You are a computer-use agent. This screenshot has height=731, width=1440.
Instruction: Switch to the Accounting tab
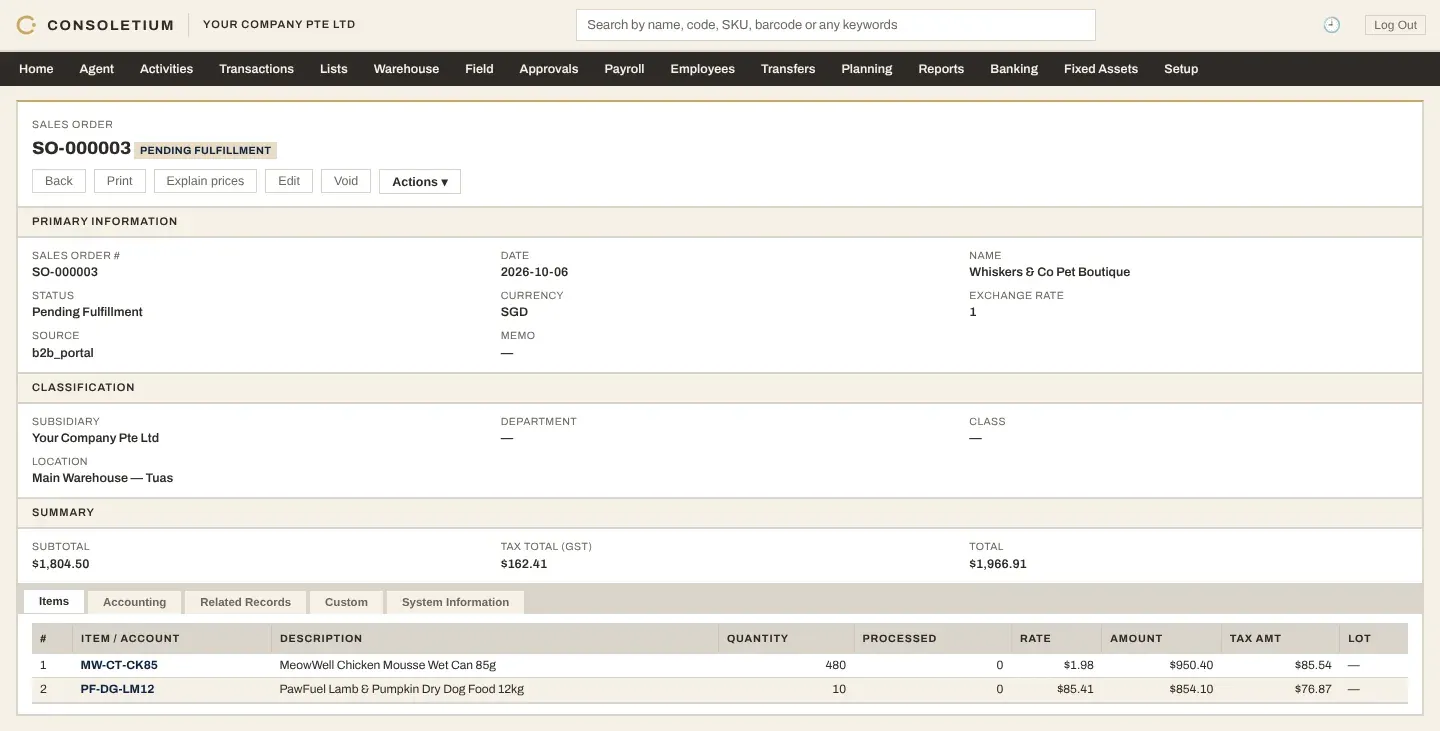coord(134,602)
